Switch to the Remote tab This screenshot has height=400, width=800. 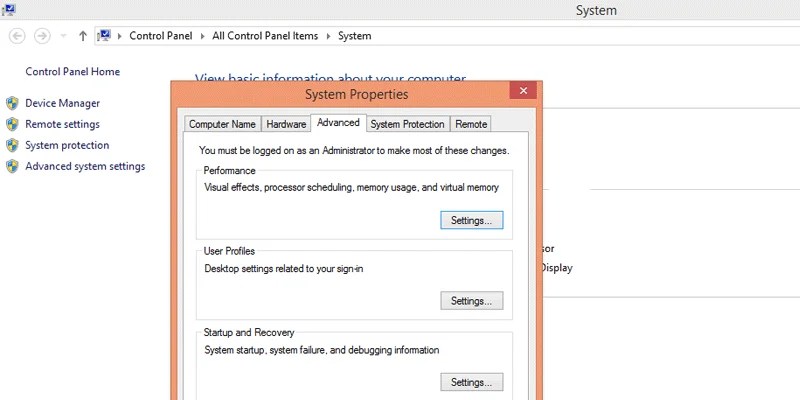[x=471, y=124]
